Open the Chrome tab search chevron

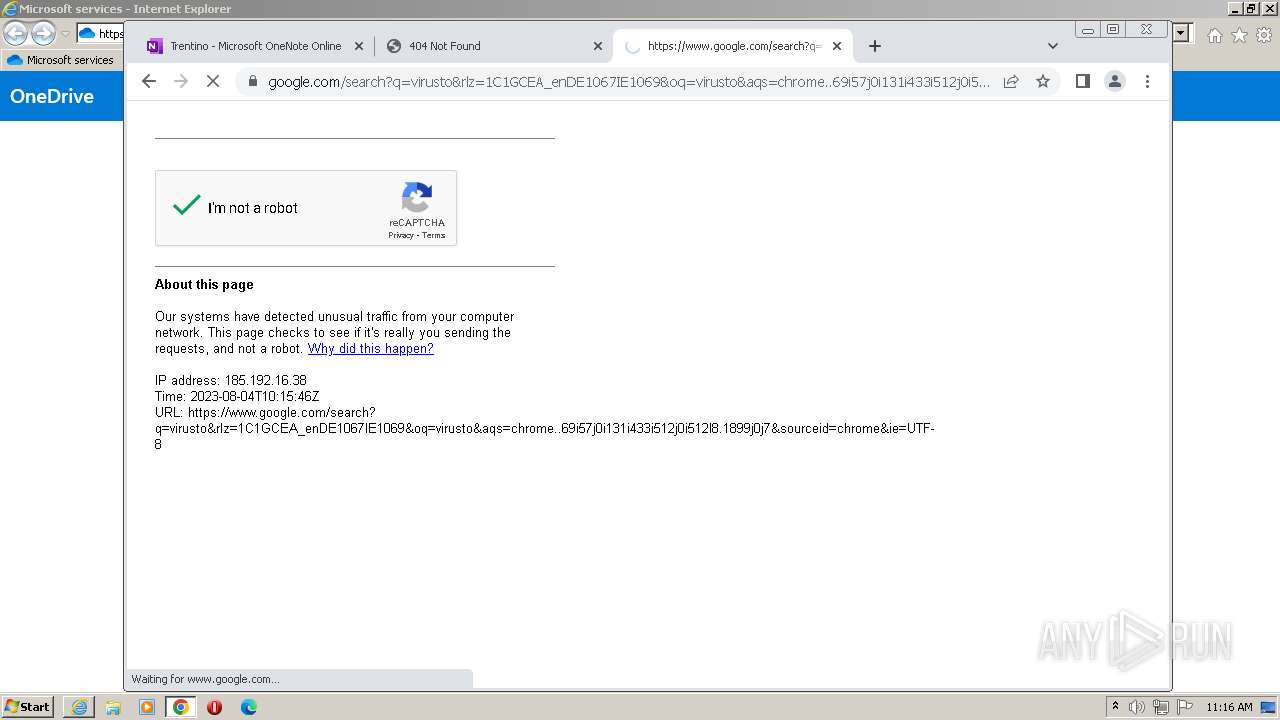click(1052, 46)
